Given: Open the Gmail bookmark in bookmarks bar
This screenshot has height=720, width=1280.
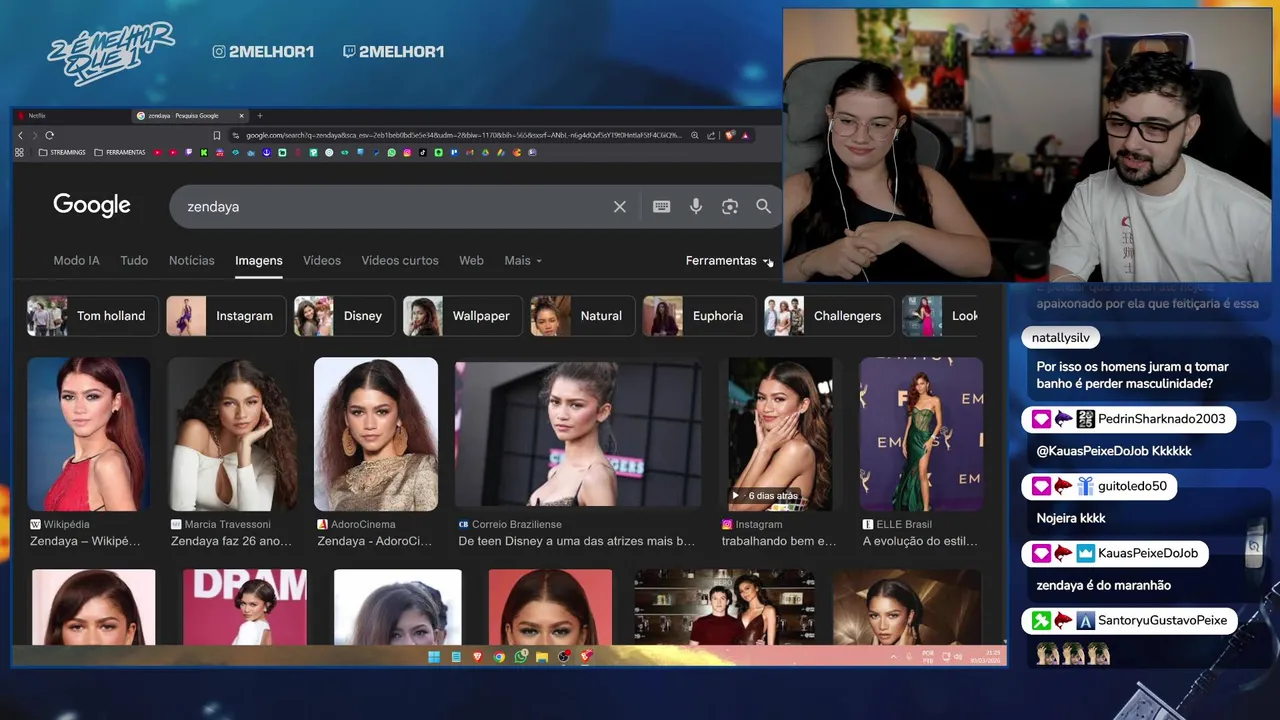Looking at the screenshot, I should [470, 152].
